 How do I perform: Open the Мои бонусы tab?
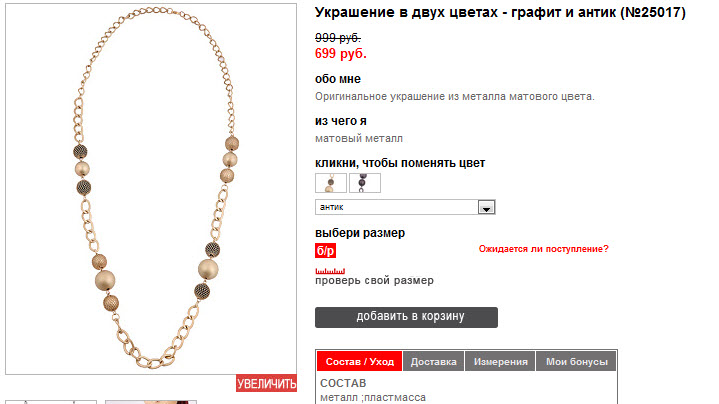(576, 361)
